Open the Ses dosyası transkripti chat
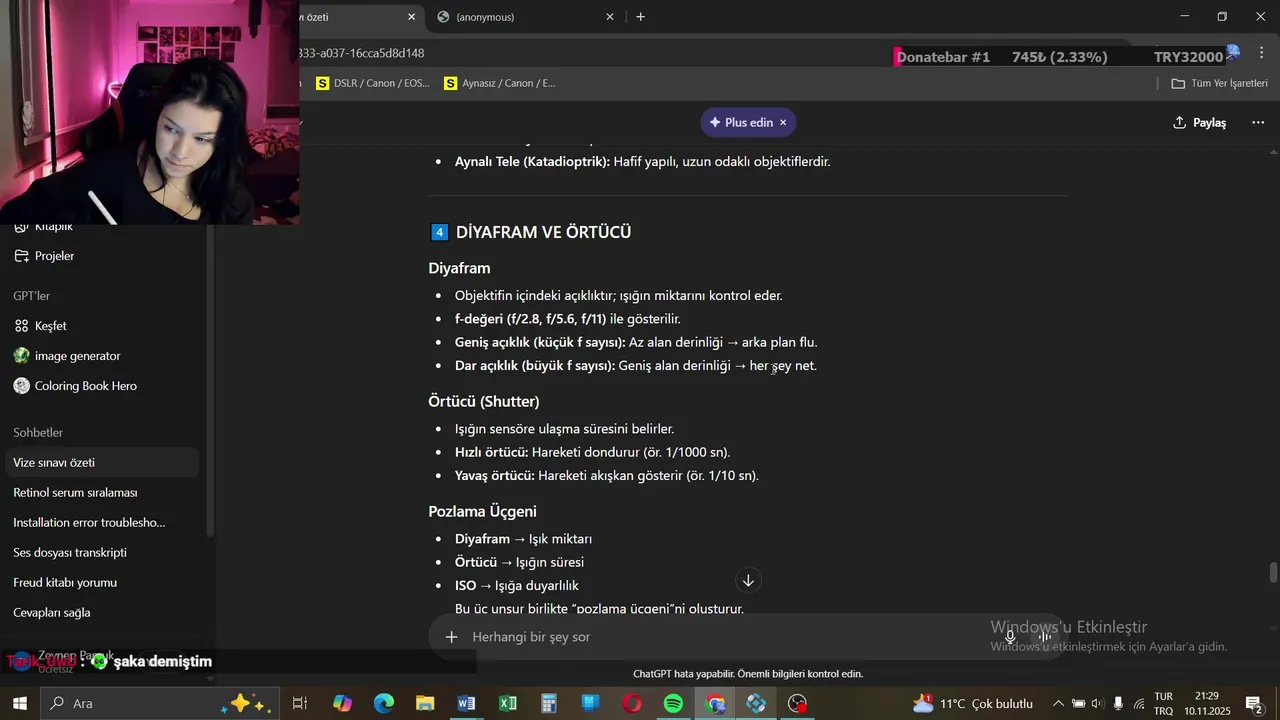This screenshot has width=1280, height=720. pyautogui.click(x=104, y=553)
